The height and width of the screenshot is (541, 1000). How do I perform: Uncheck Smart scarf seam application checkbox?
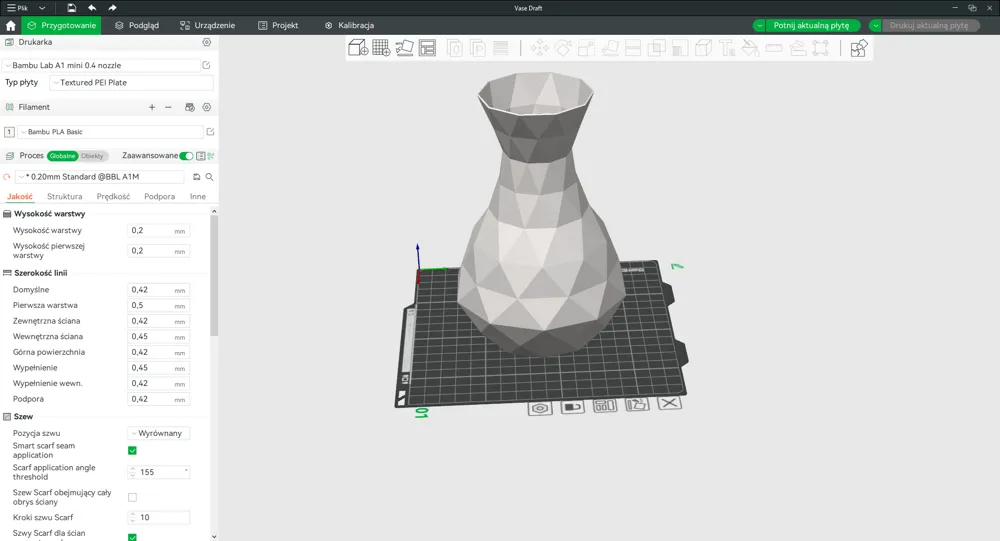(133, 450)
